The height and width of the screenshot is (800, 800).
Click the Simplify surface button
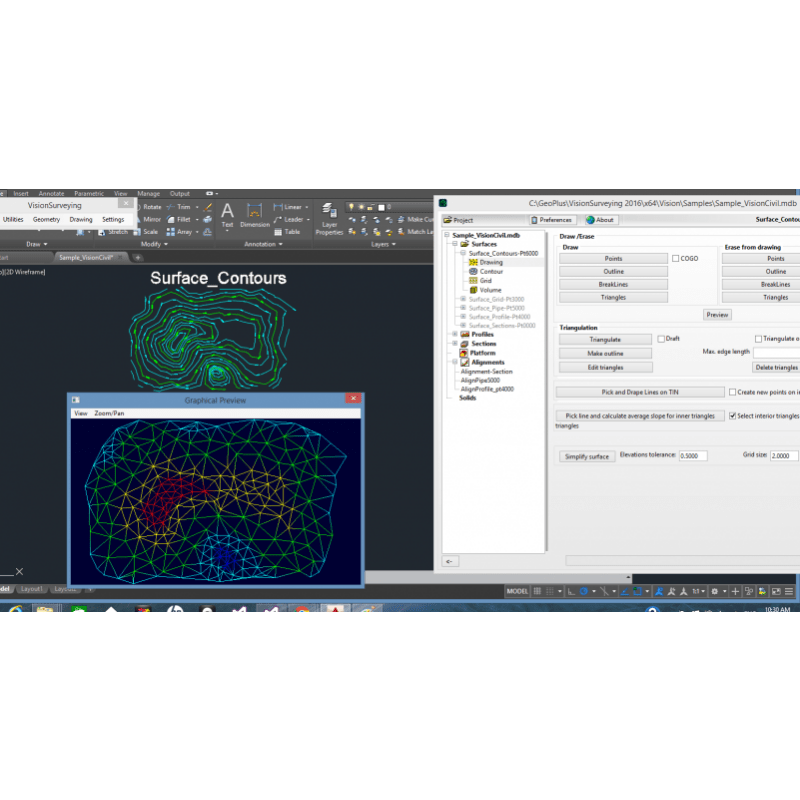coord(587,457)
